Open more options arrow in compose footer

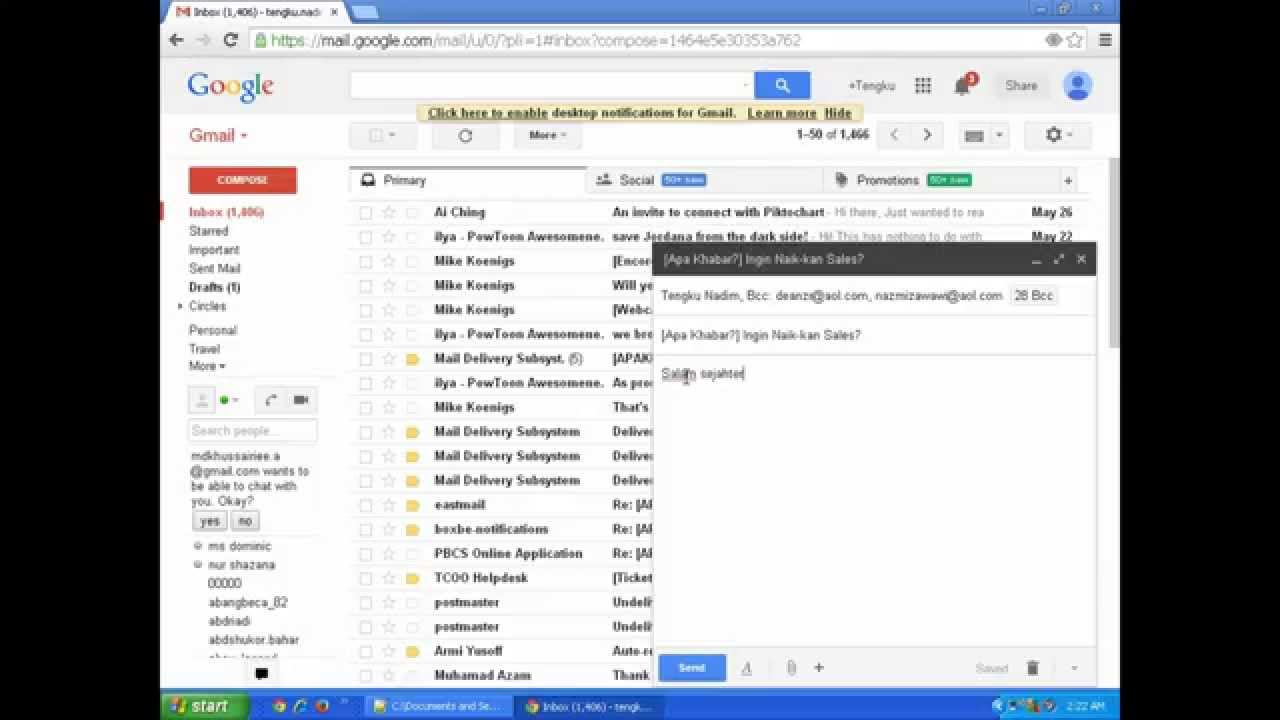(1074, 668)
